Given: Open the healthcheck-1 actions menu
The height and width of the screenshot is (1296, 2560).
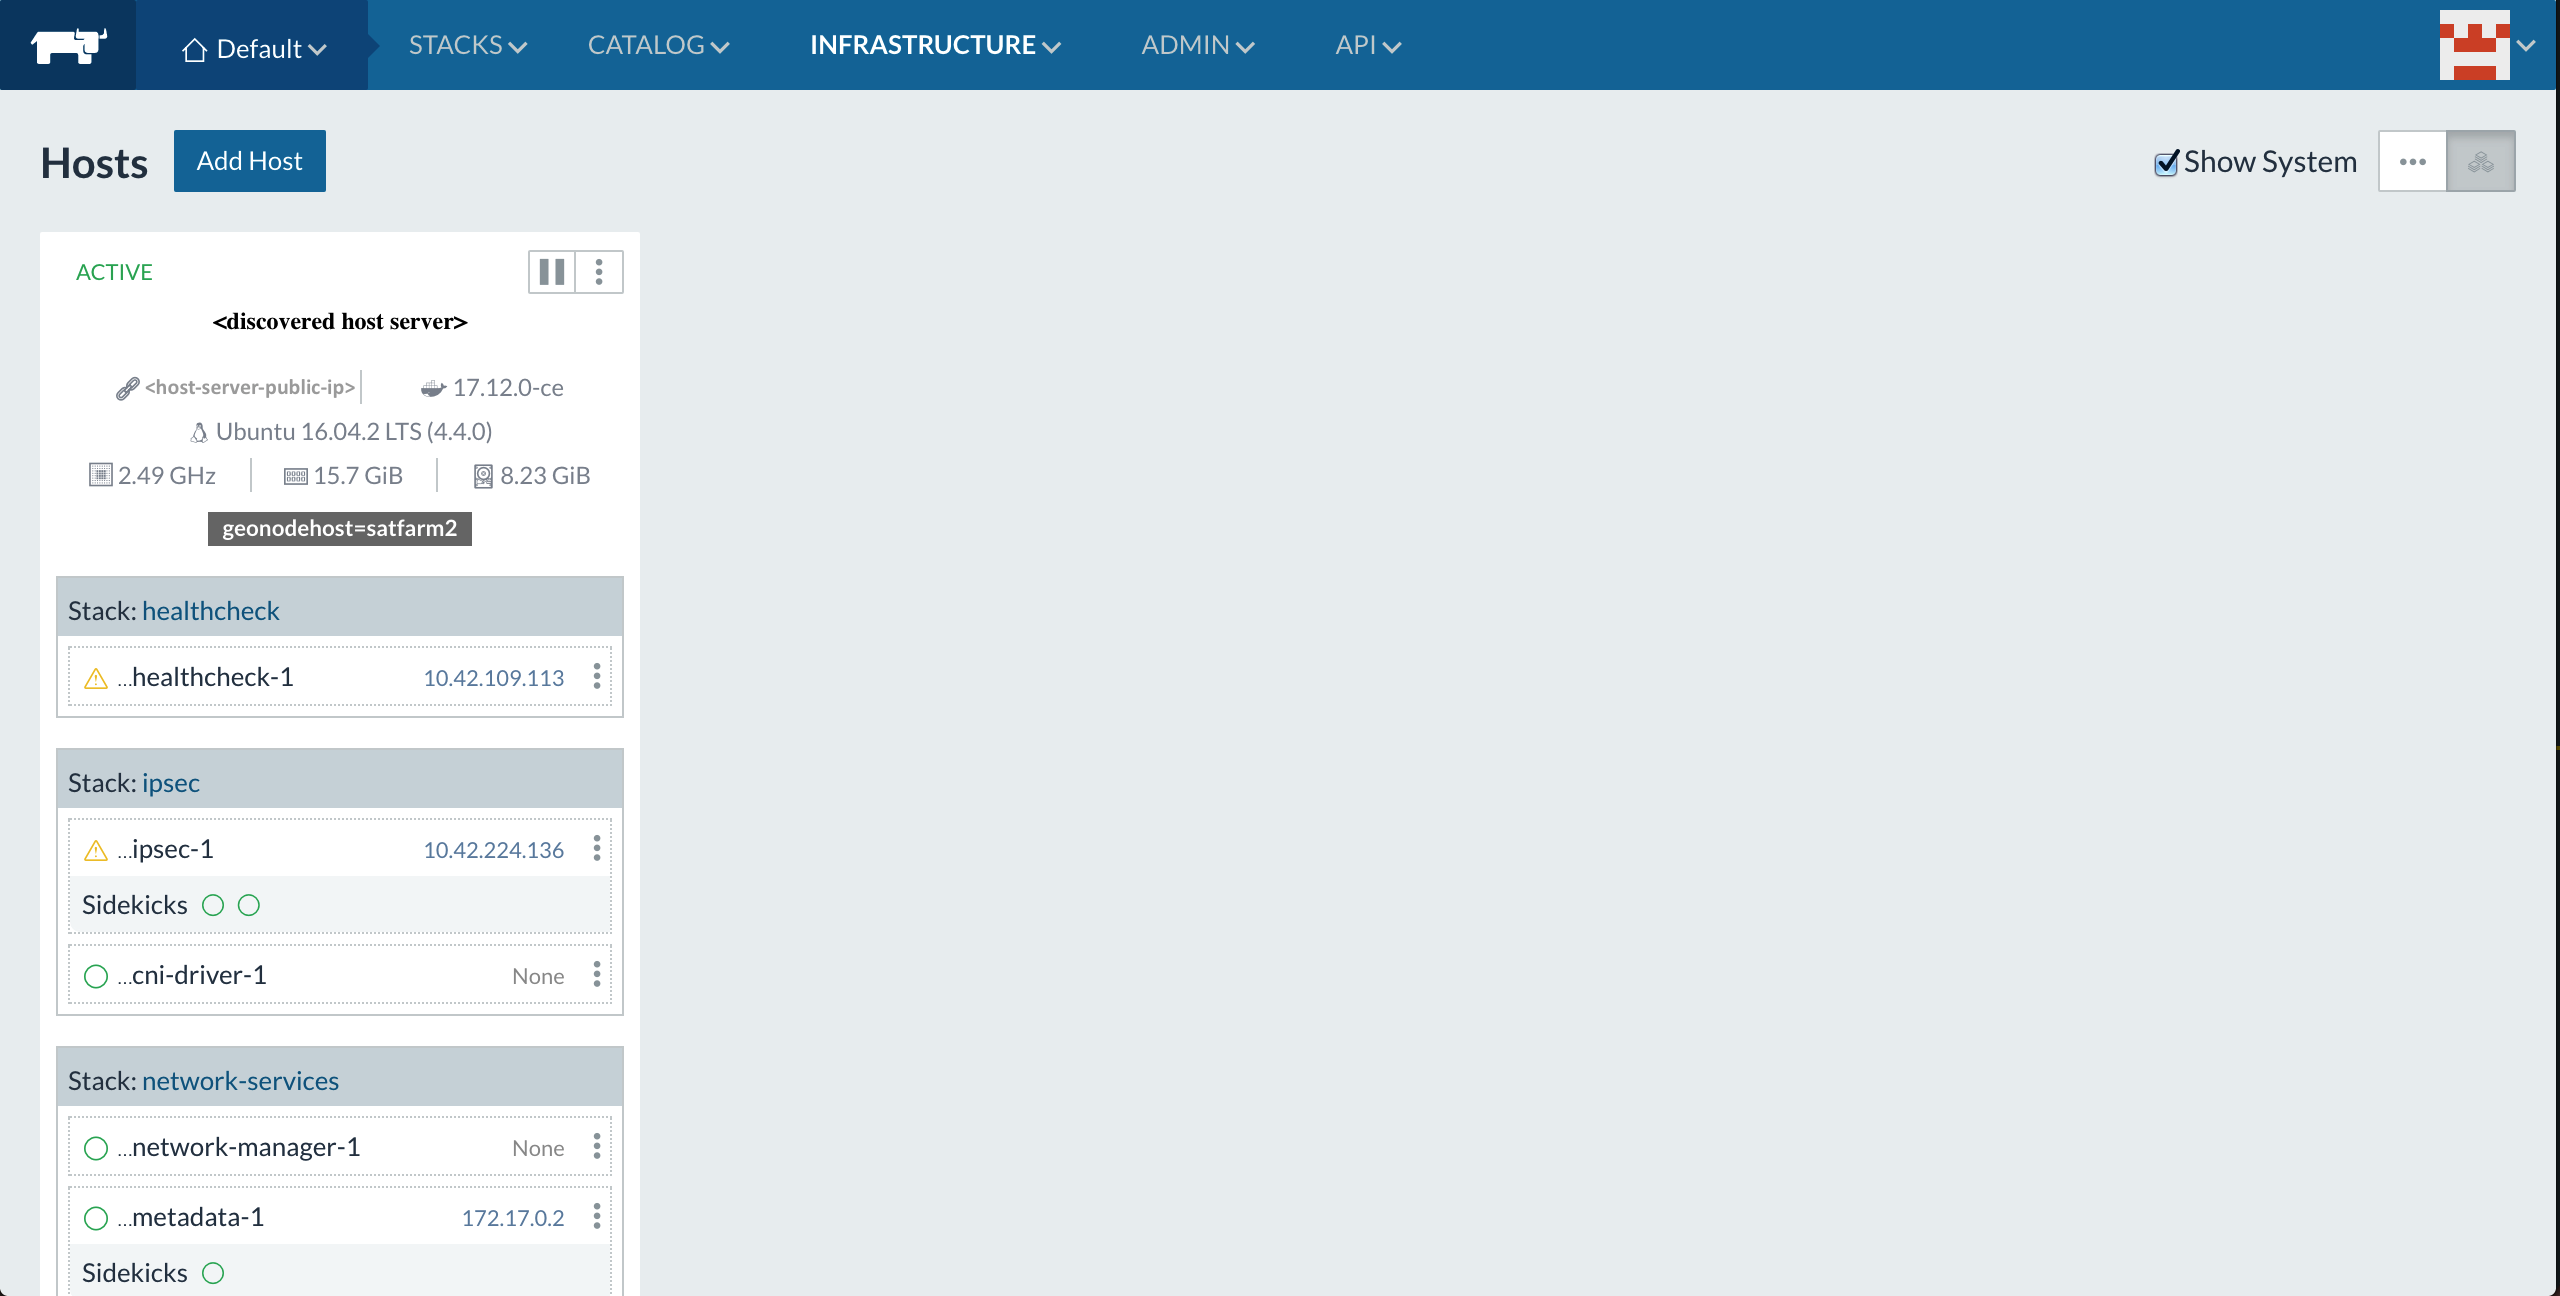Looking at the screenshot, I should coord(597,677).
